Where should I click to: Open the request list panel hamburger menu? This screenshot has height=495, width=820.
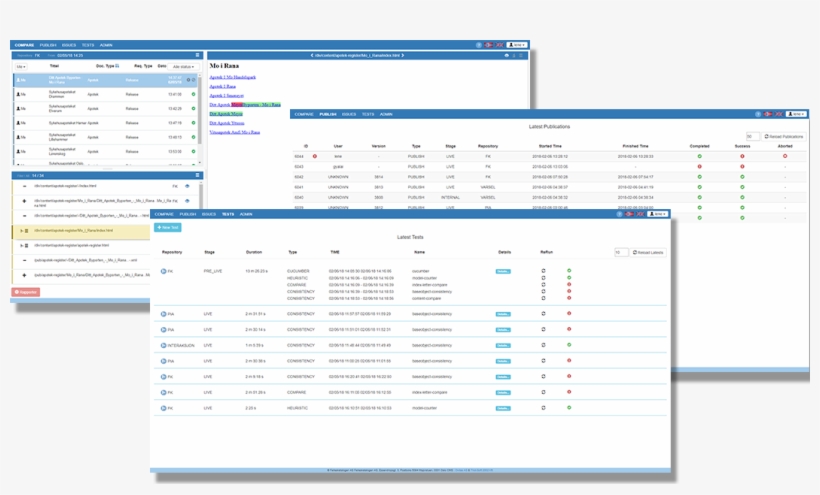197,55
